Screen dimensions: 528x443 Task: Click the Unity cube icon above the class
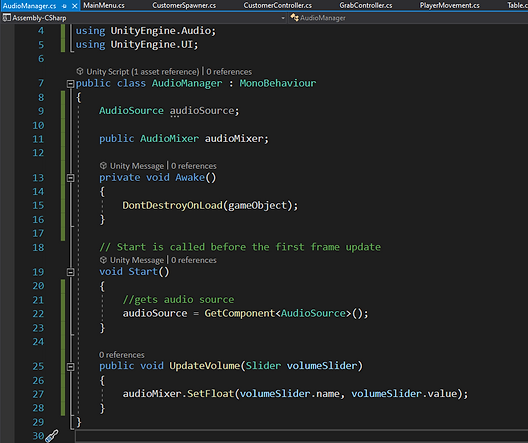[80, 71]
